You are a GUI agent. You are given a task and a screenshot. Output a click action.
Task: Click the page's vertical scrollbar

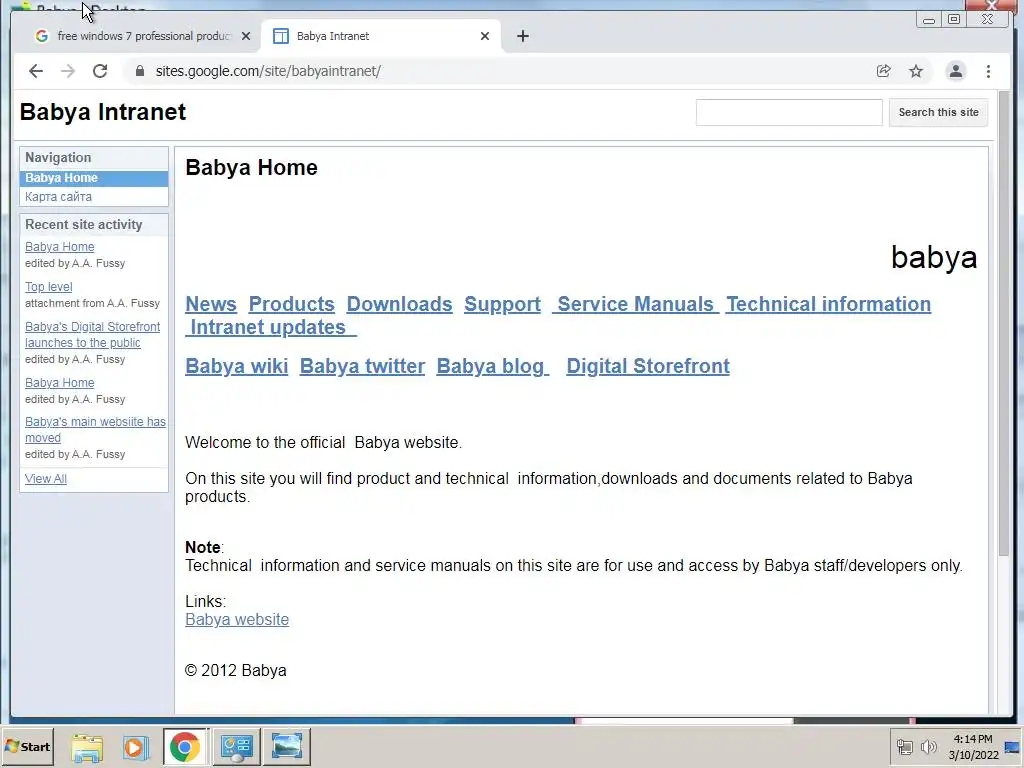[1004, 323]
